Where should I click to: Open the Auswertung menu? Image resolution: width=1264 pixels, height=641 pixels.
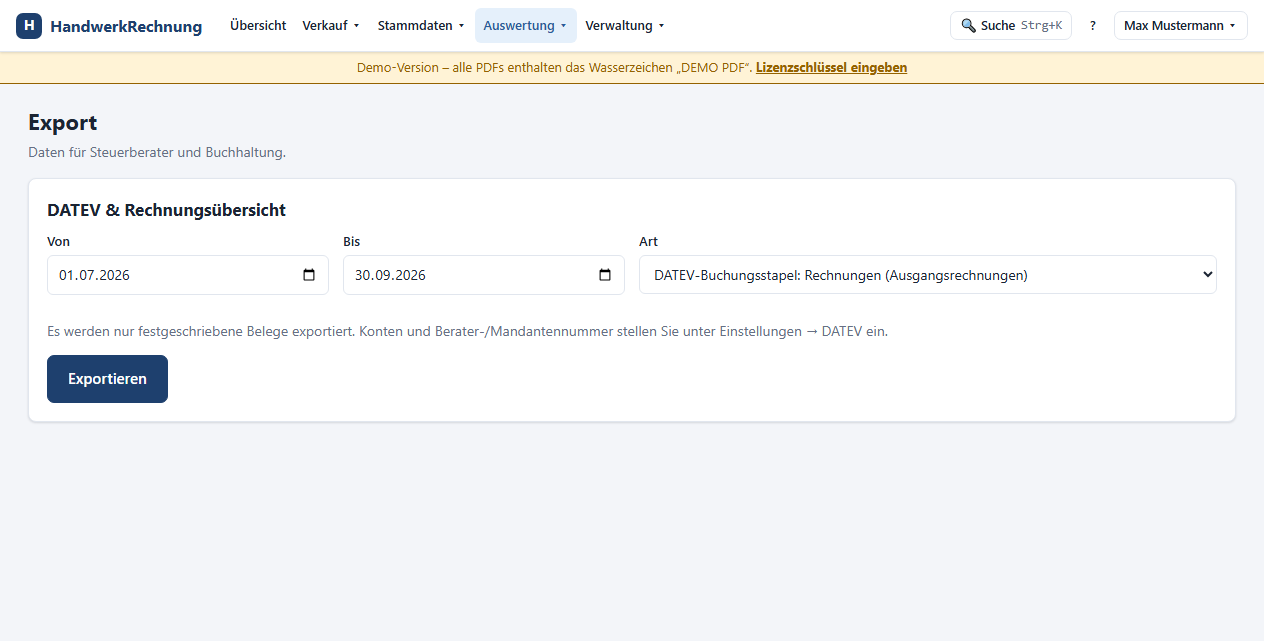pos(526,26)
